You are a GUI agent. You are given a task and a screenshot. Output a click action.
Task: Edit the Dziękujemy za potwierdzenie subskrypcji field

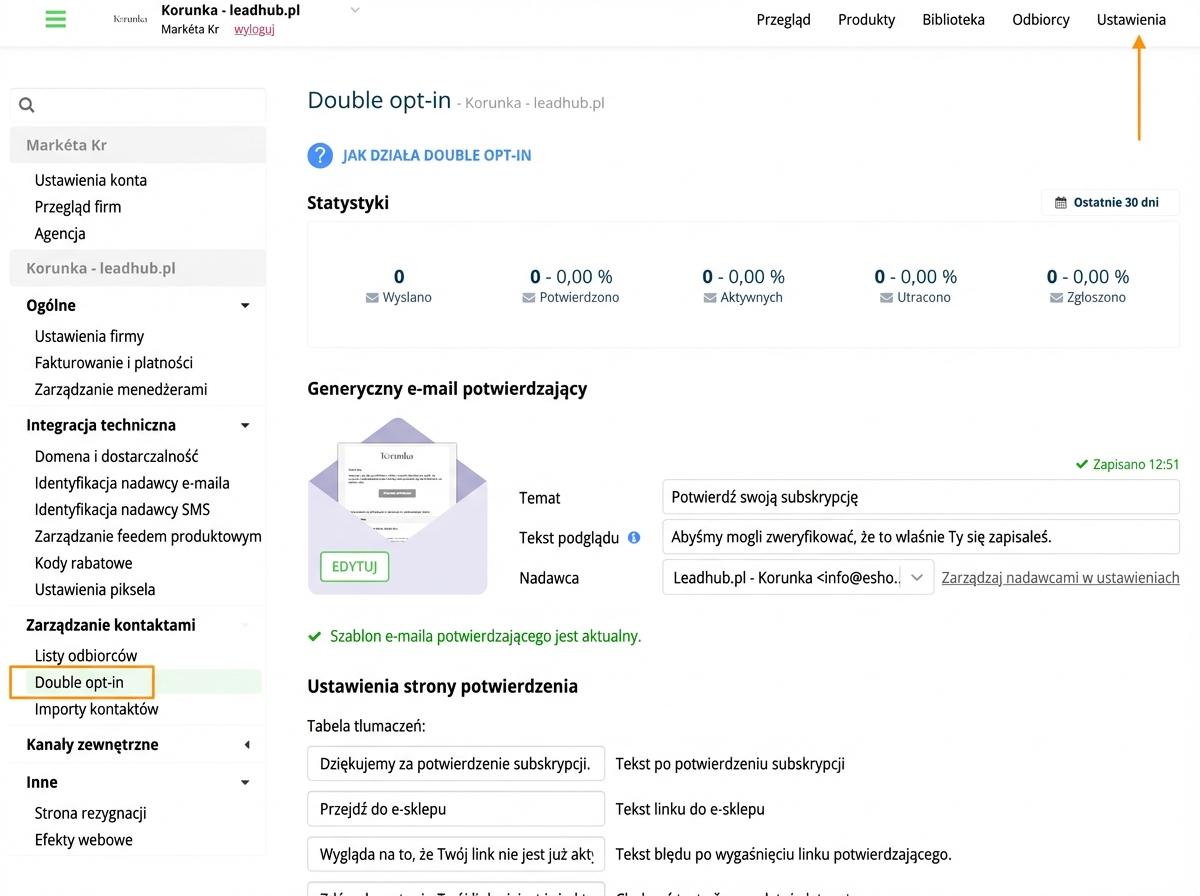[x=456, y=764]
